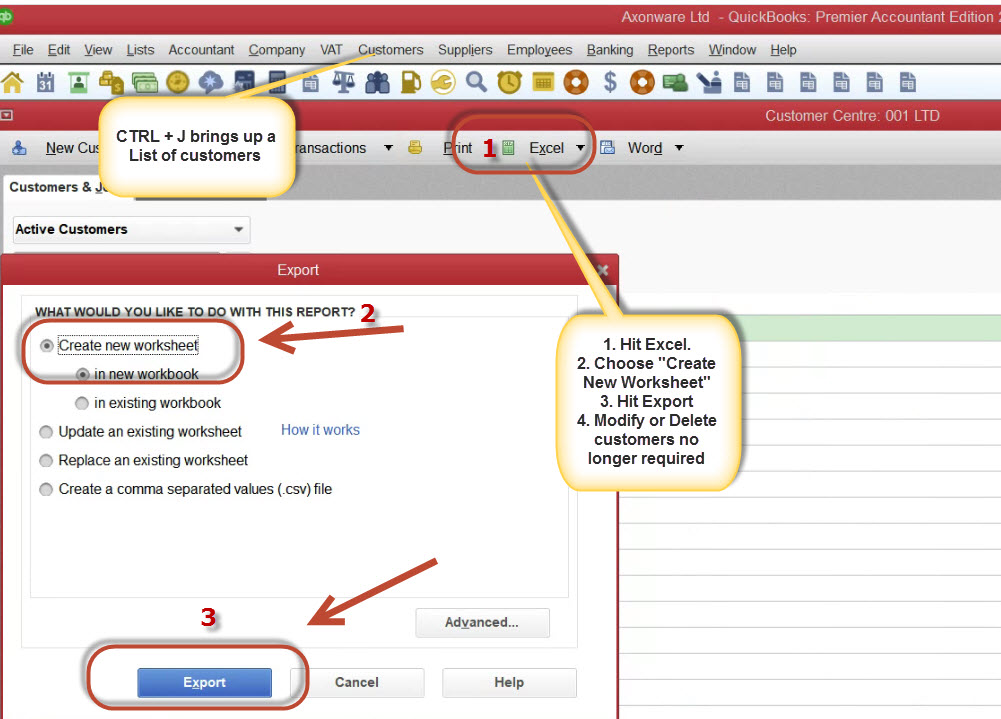The height and width of the screenshot is (719, 1001).
Task: Click the gold wrench circle icon
Action: point(443,82)
